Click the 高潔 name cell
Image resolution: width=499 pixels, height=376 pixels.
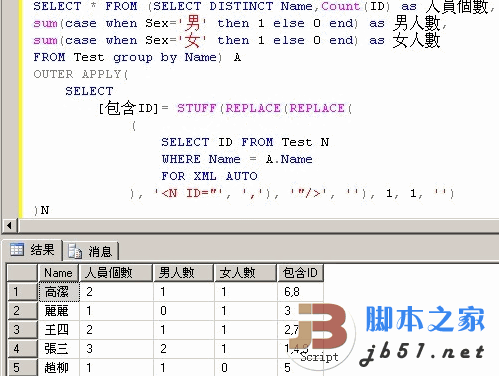[59, 292]
